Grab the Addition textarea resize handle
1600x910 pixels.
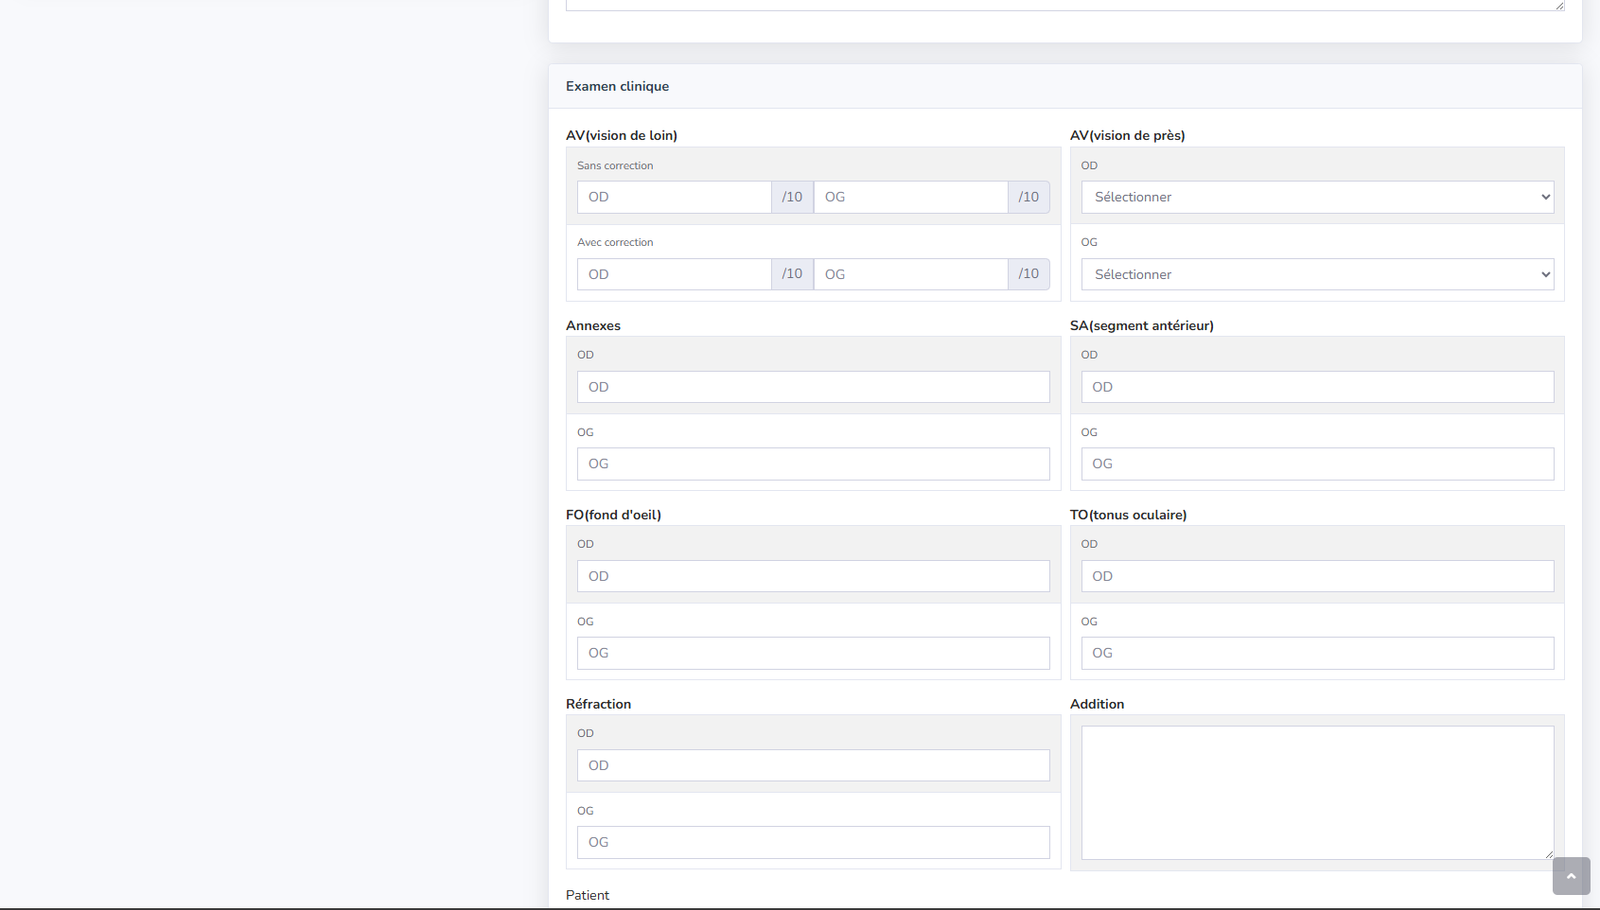[x=1549, y=854]
